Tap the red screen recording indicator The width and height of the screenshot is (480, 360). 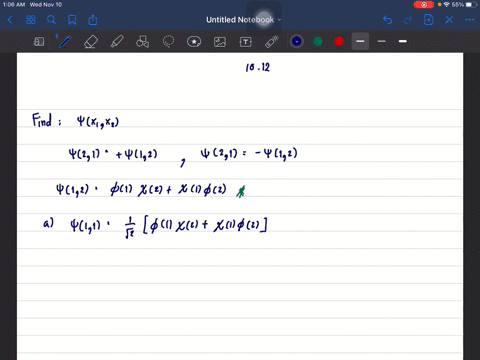point(424,5)
